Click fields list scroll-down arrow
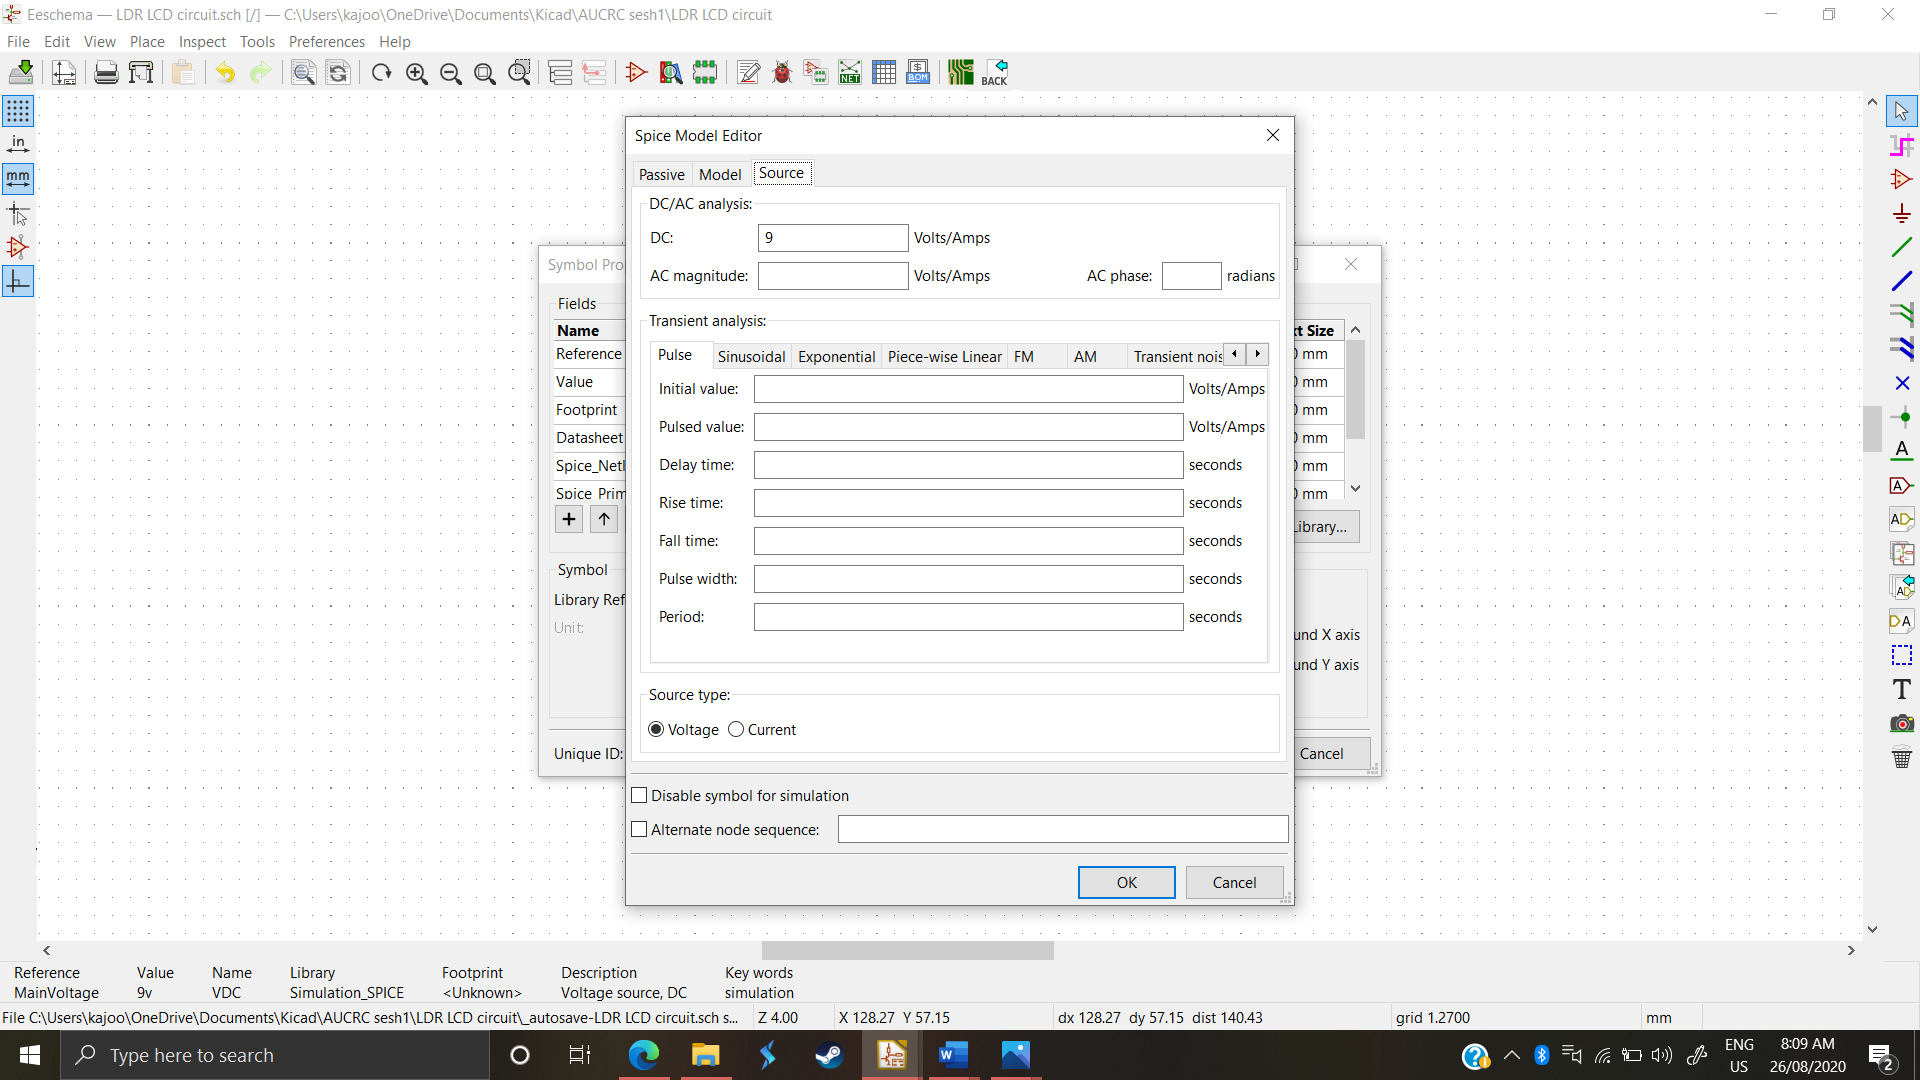This screenshot has width=1920, height=1080. [x=1355, y=488]
